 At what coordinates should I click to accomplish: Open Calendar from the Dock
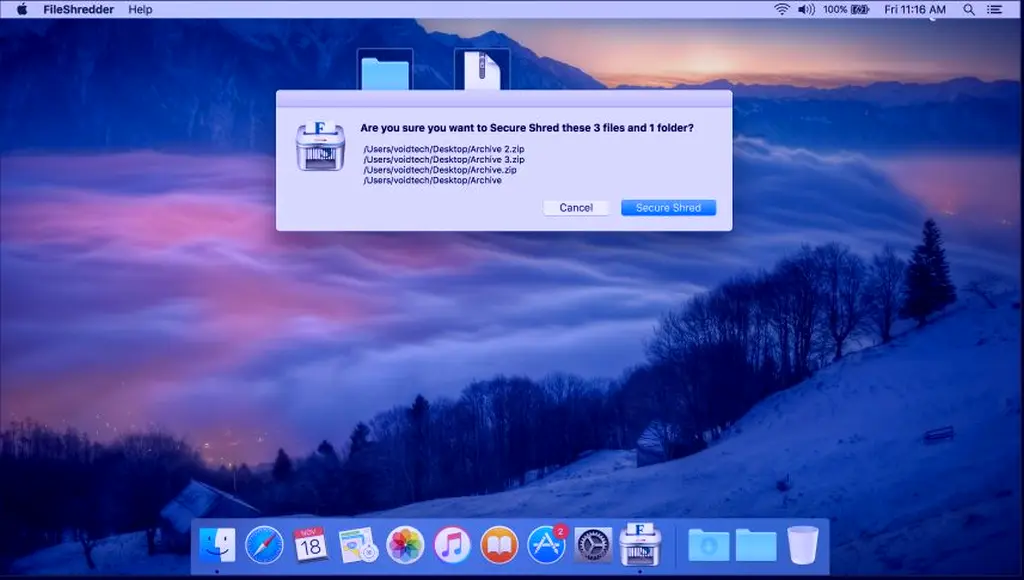click(311, 545)
